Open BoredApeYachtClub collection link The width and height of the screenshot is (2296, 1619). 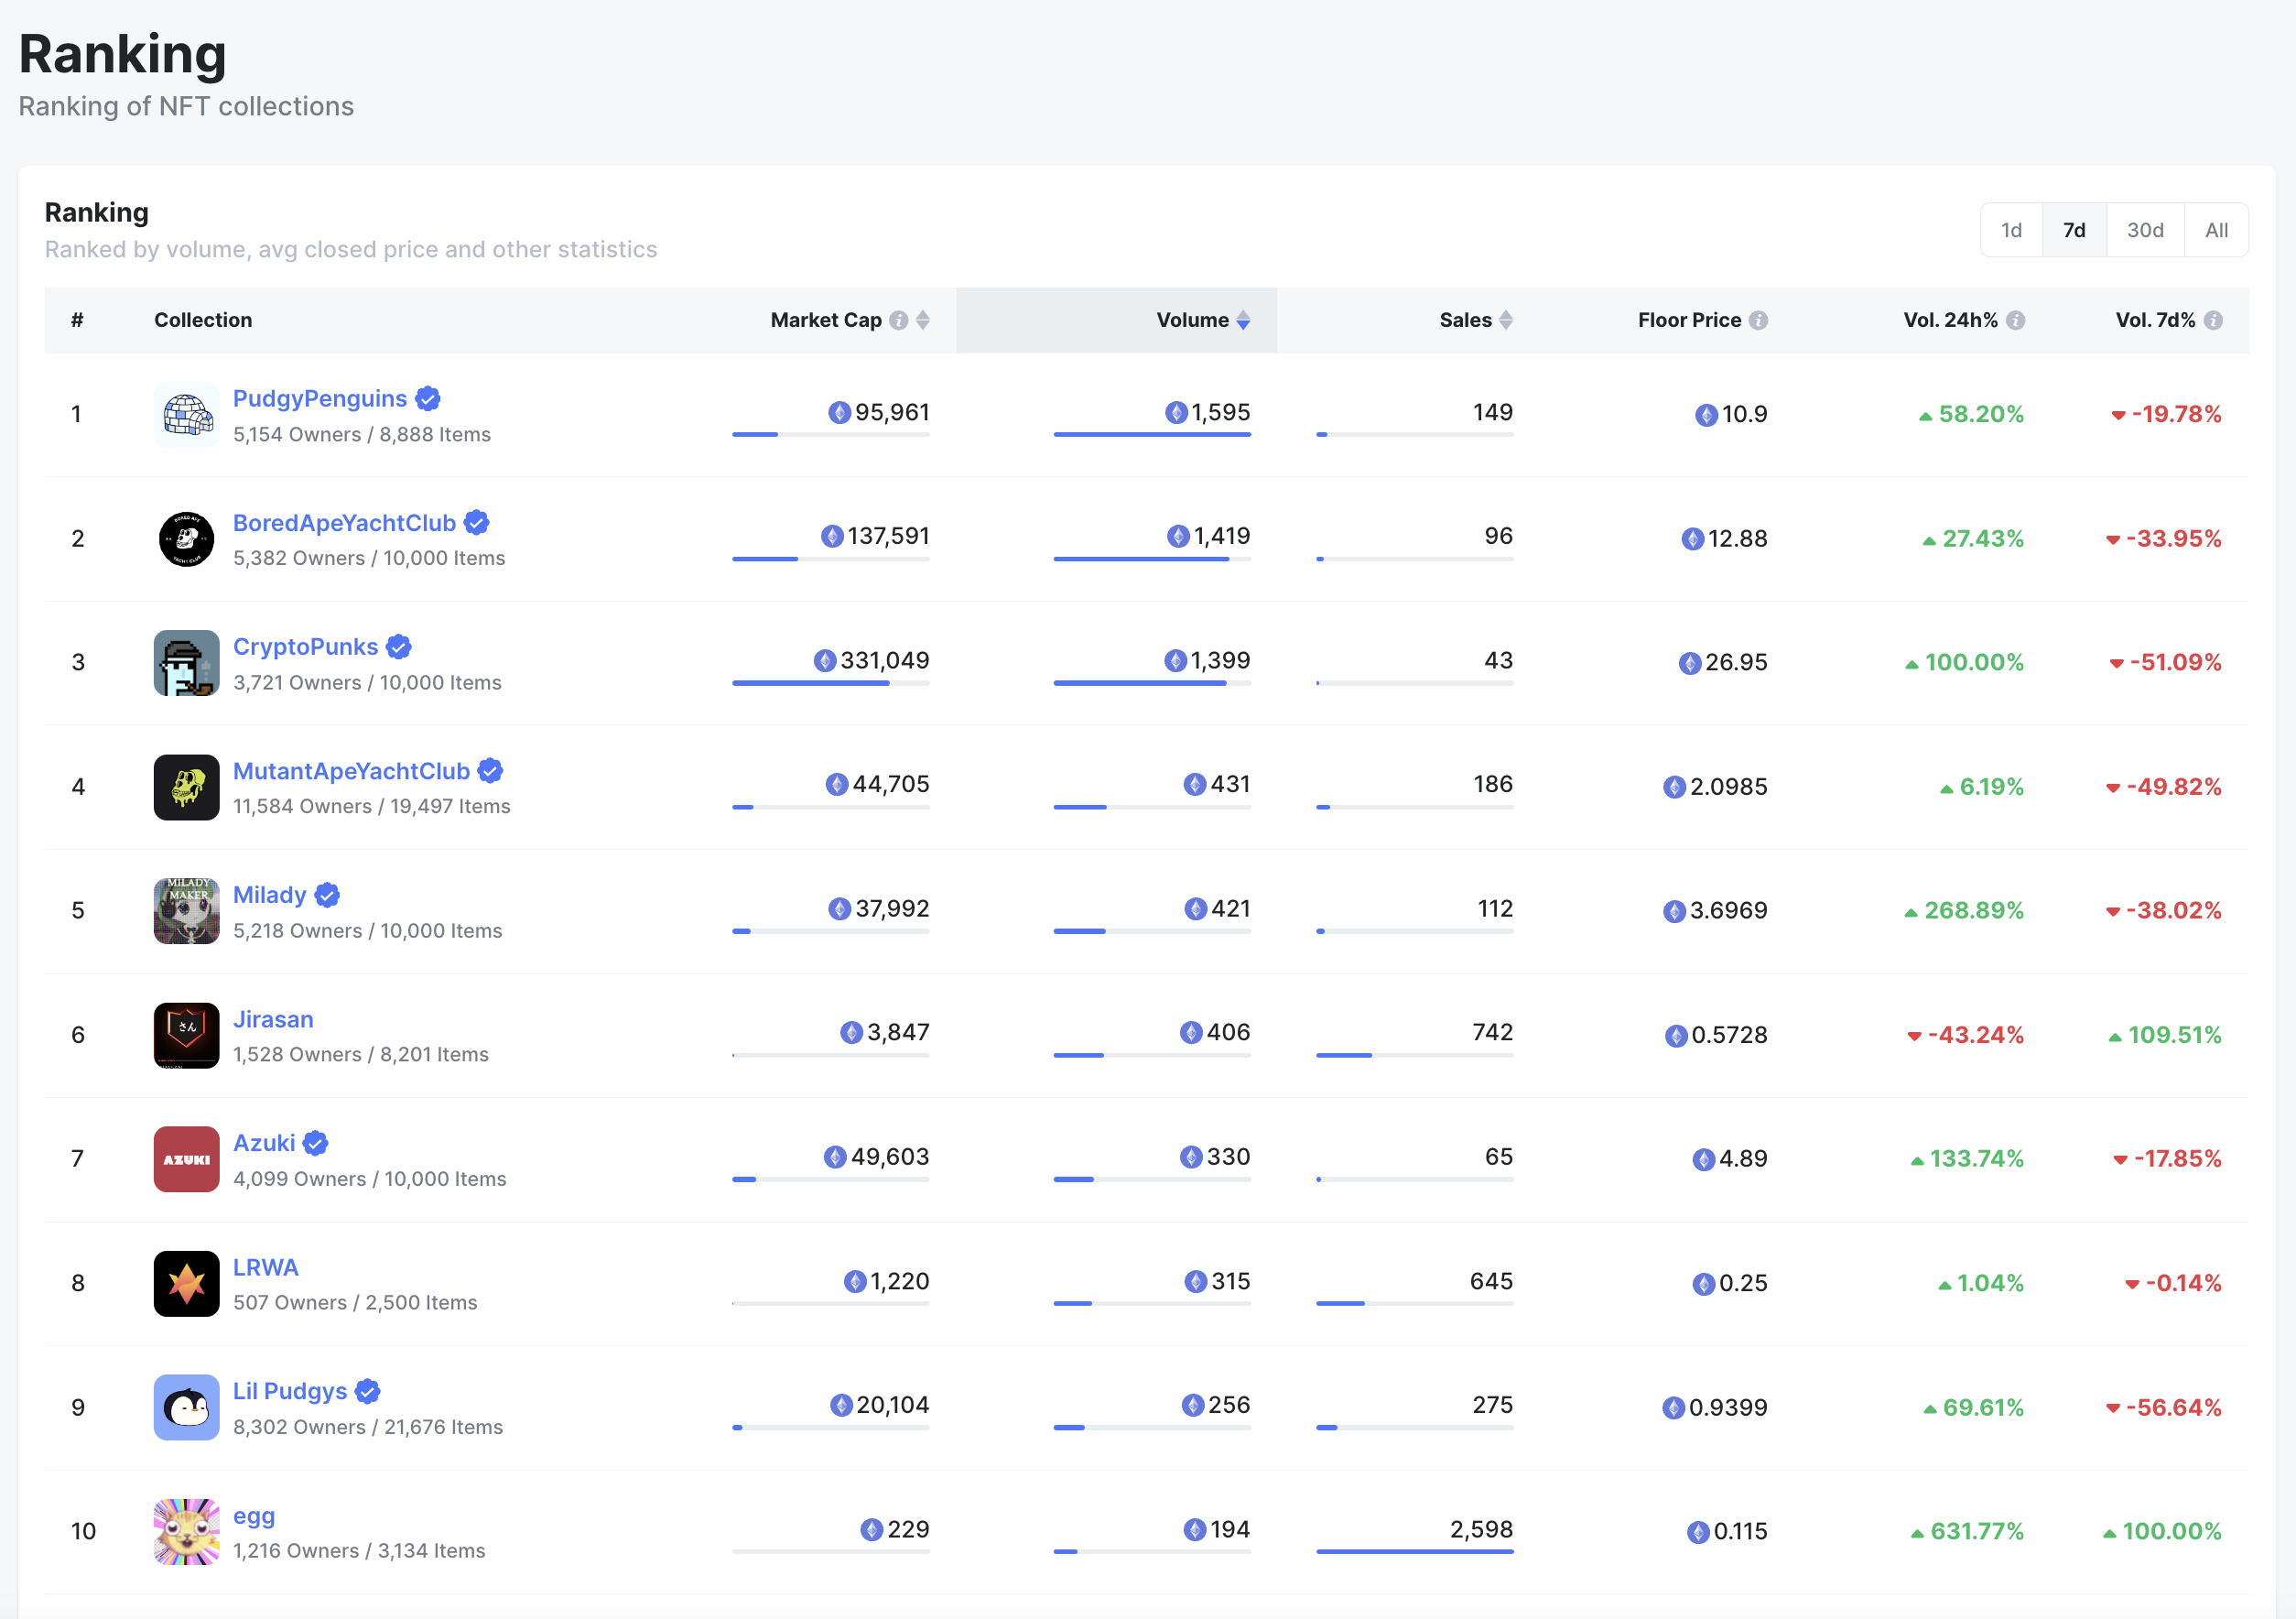(344, 523)
